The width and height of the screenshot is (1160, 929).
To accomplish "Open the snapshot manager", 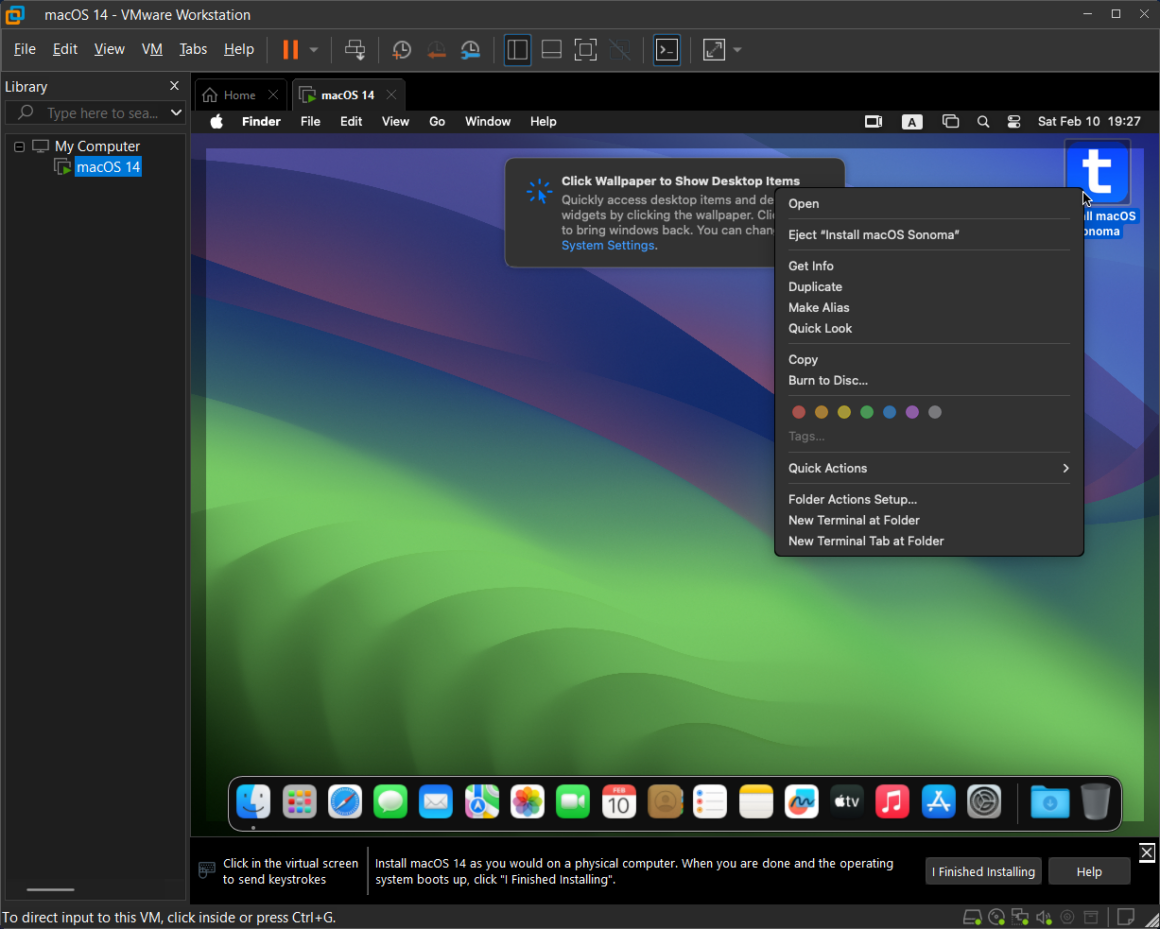I will [471, 50].
